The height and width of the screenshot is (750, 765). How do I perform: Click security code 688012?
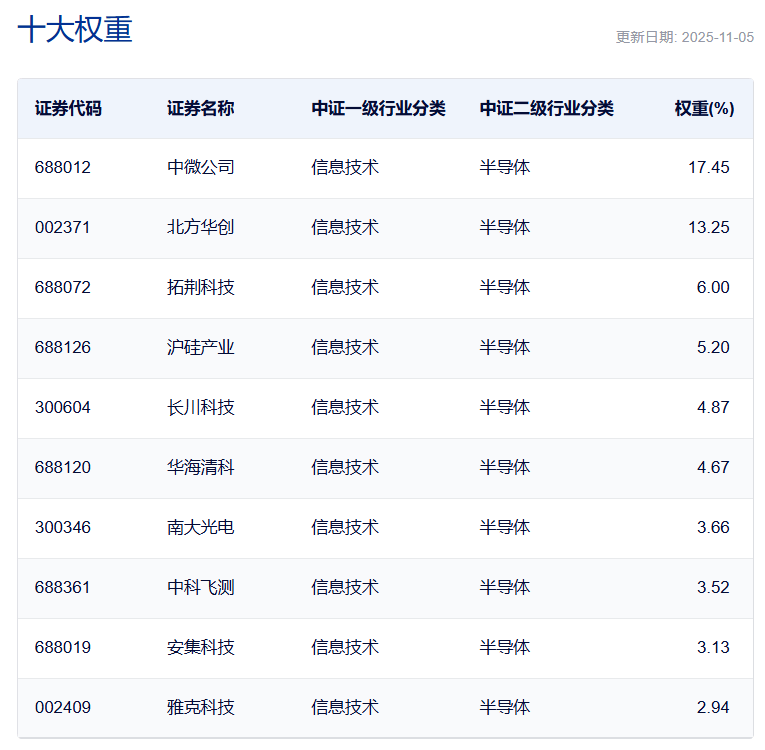(62, 167)
